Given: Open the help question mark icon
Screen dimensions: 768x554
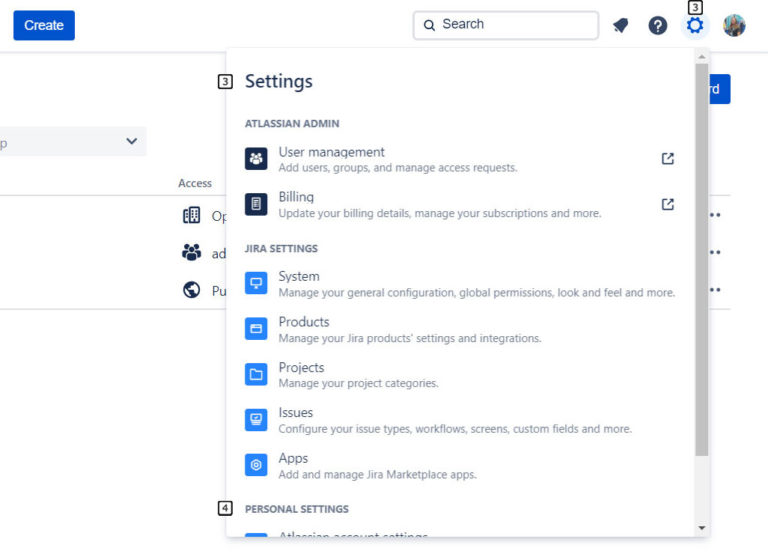Looking at the screenshot, I should pyautogui.click(x=658, y=25).
